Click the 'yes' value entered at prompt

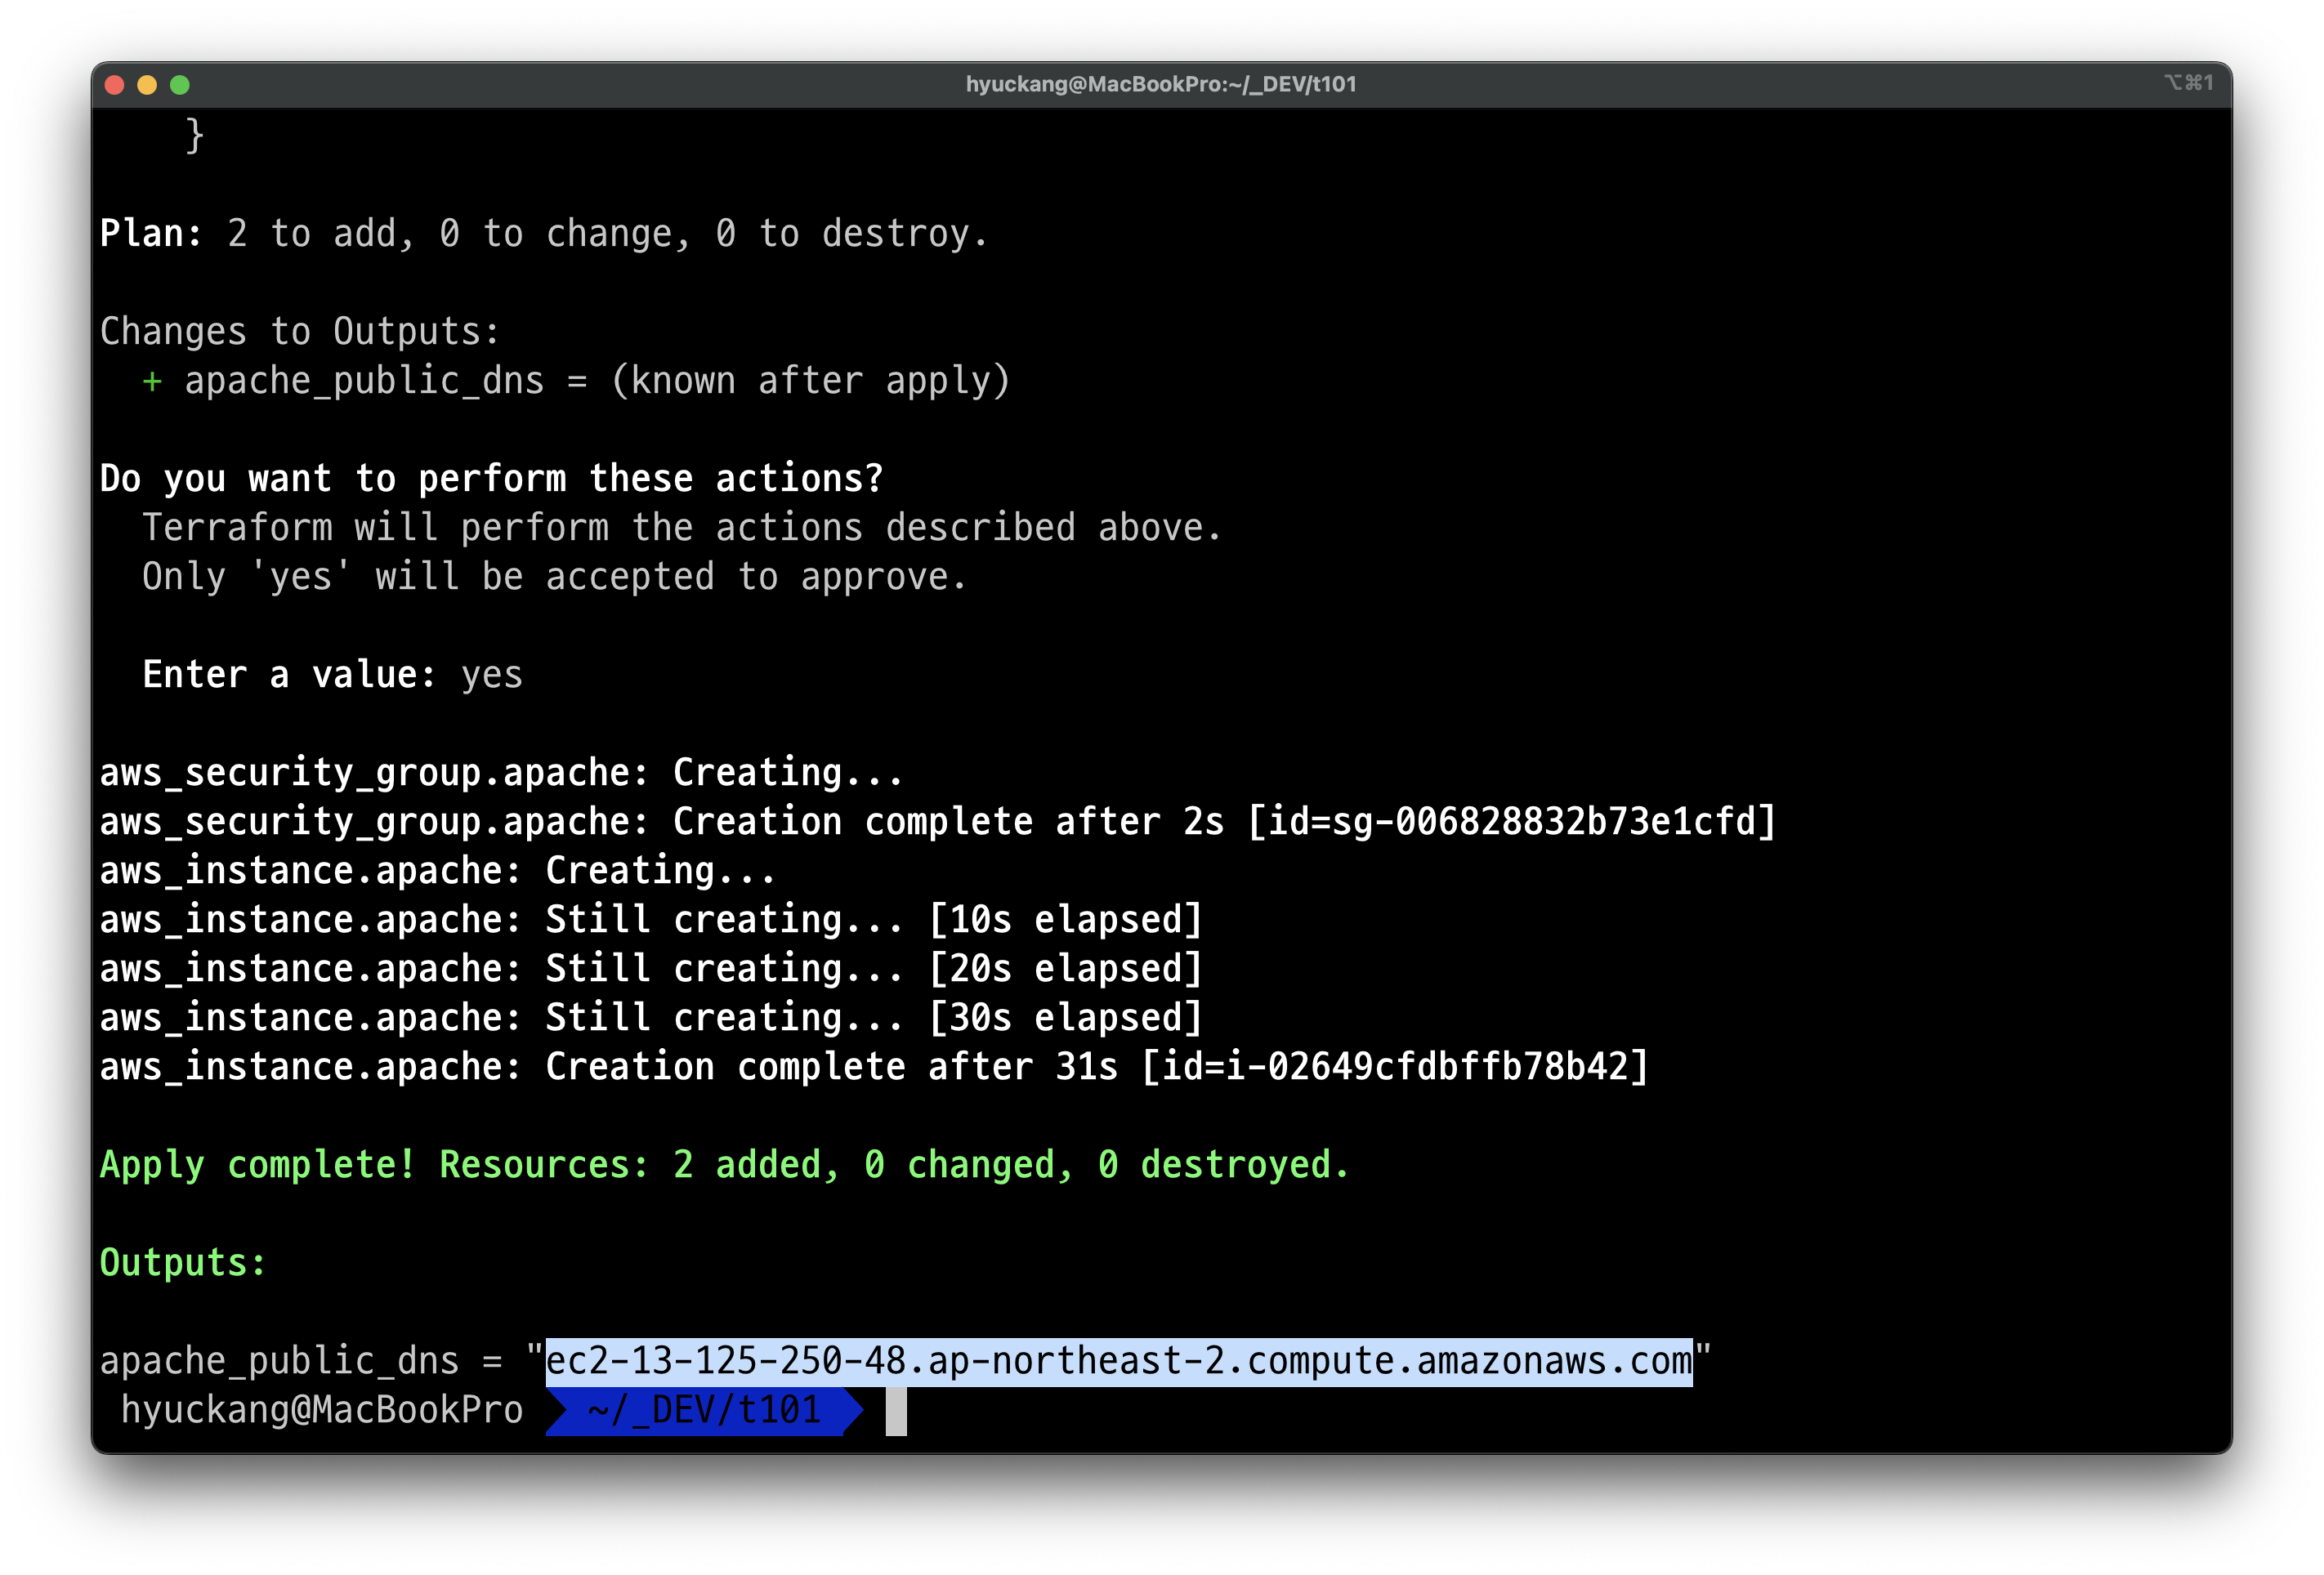pos(491,675)
